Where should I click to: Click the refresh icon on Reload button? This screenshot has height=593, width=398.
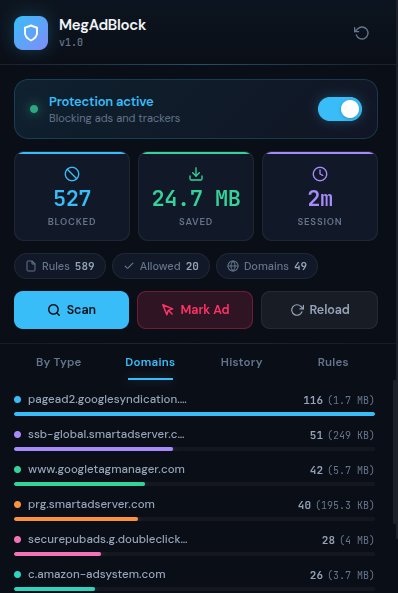point(297,310)
